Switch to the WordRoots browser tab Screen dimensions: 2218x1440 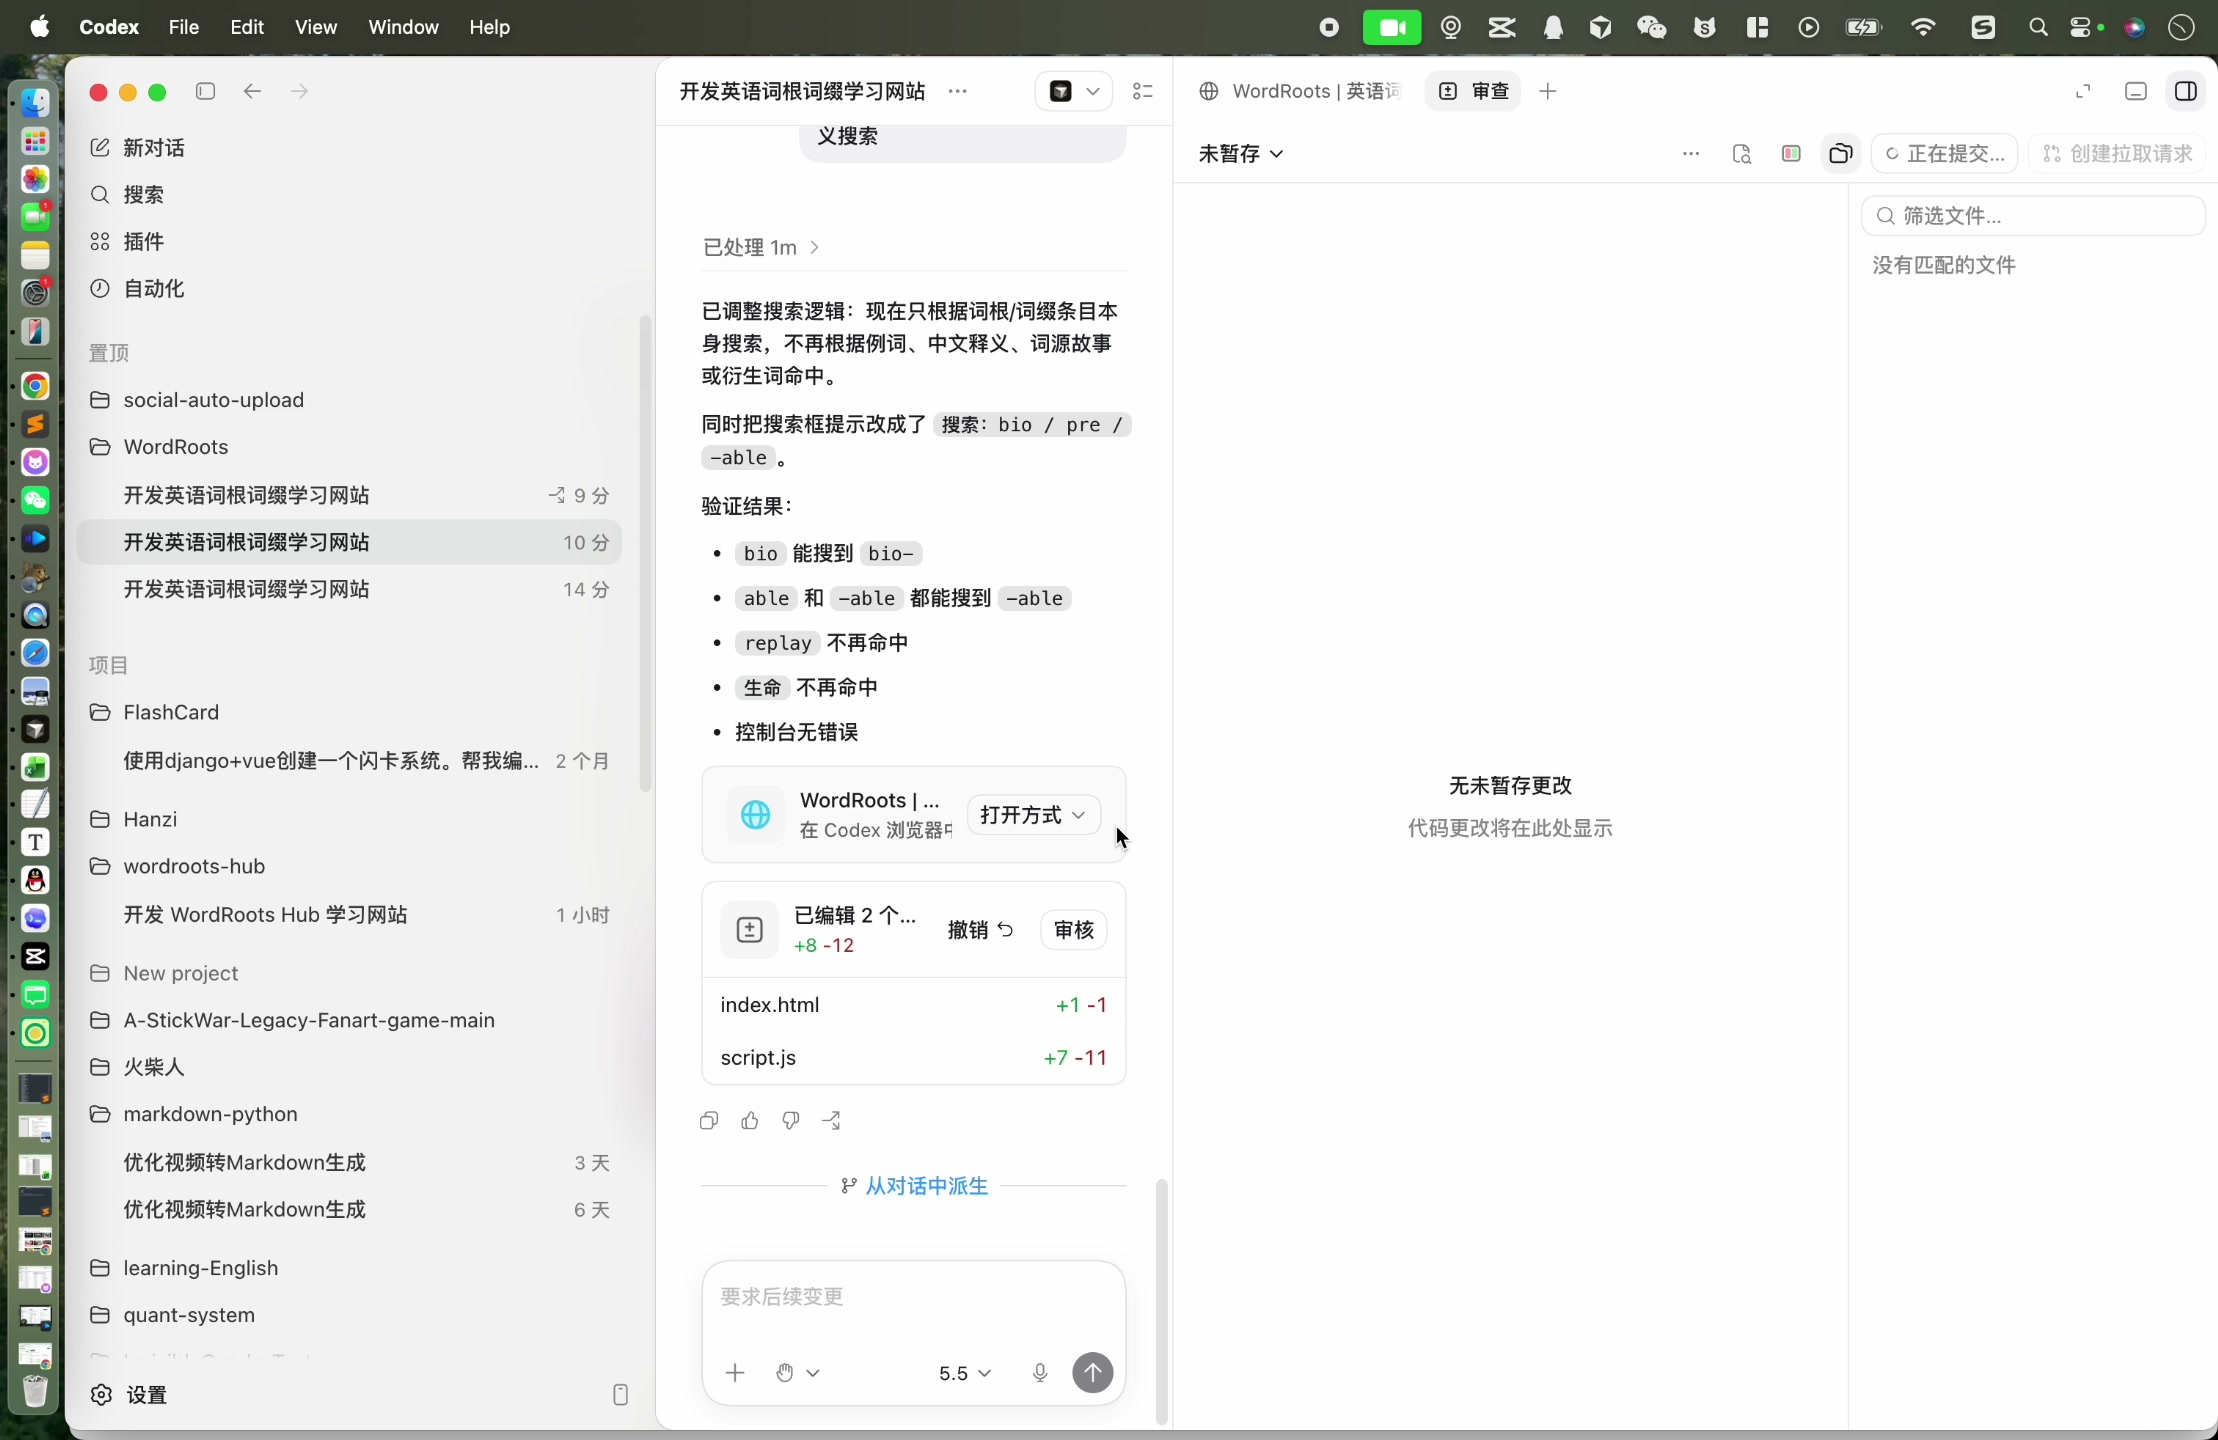tap(1300, 91)
